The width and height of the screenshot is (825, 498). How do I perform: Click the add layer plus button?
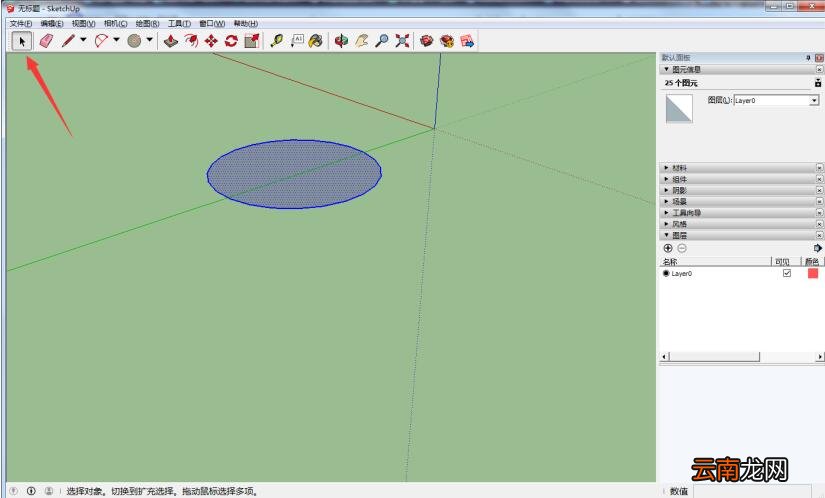668,248
